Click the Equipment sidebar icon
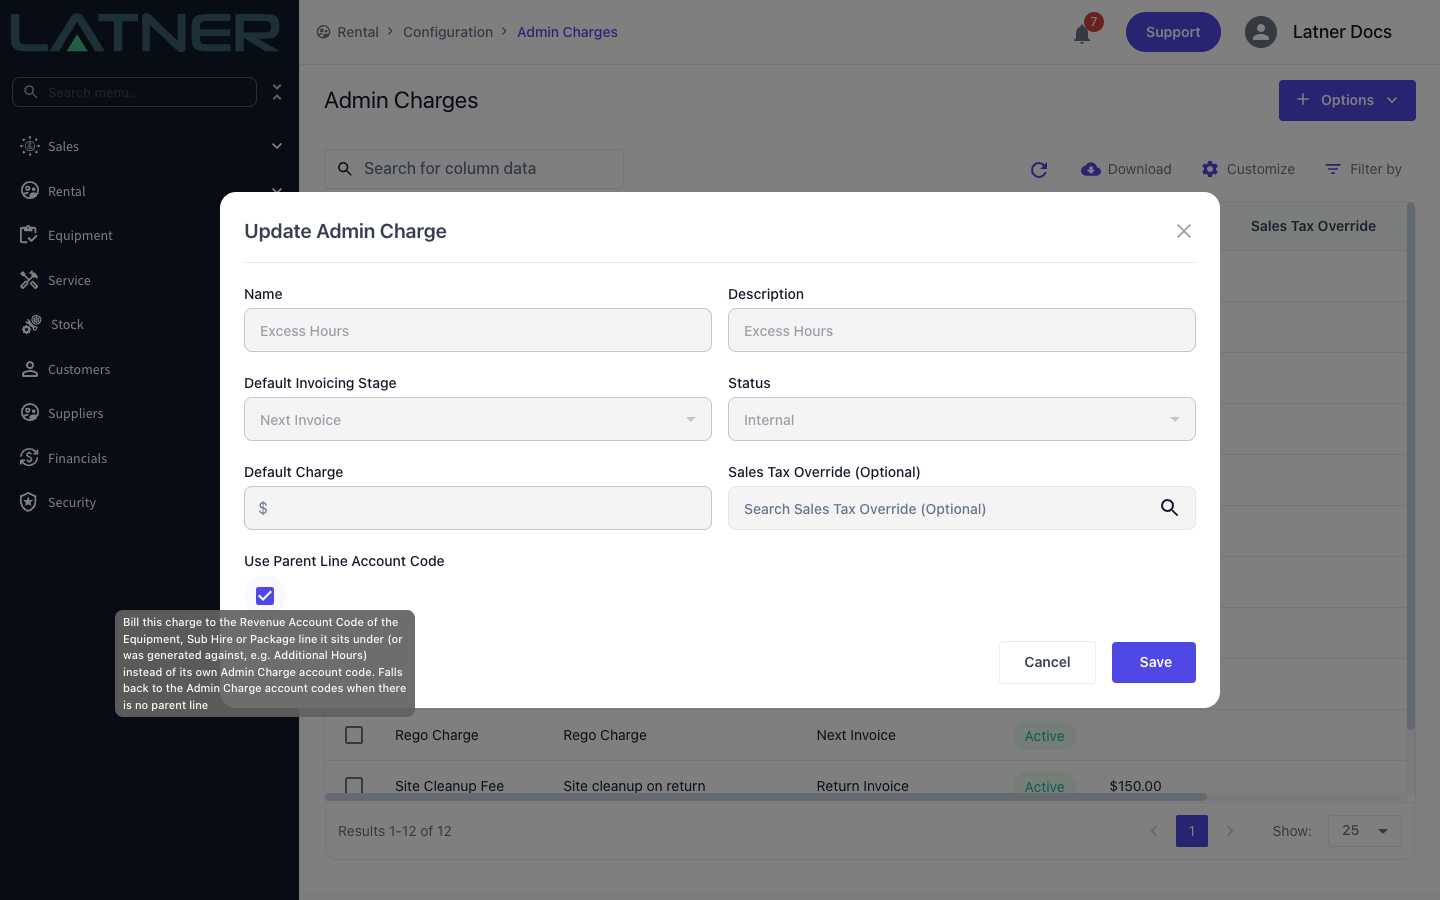The image size is (1440, 900). pyautogui.click(x=29, y=235)
